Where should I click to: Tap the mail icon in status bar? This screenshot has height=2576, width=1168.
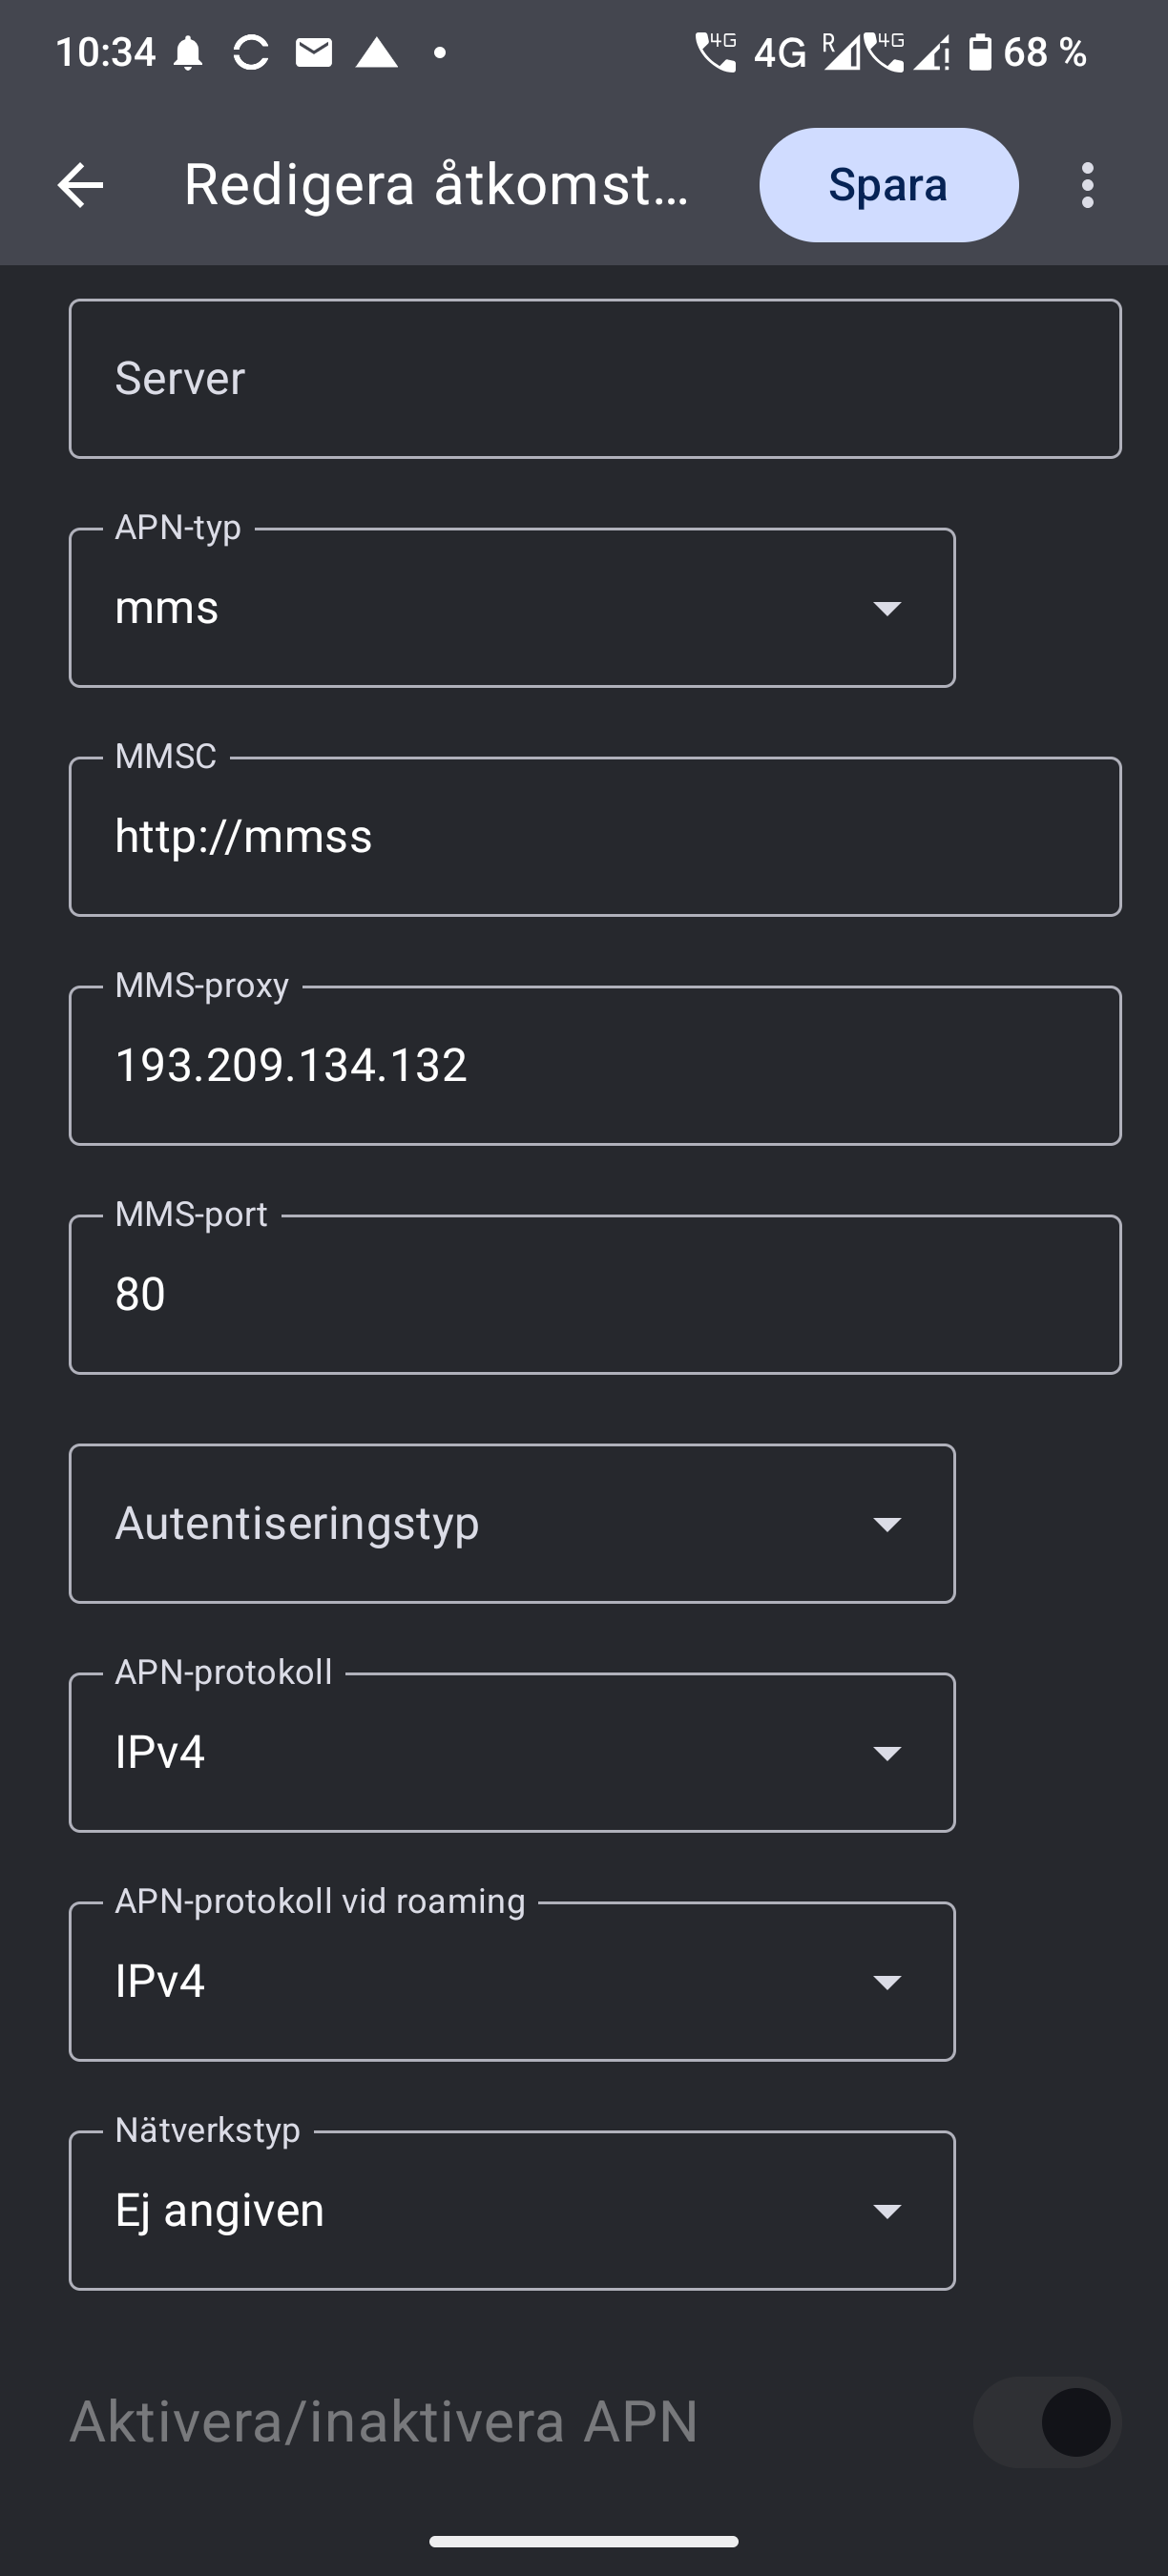314,52
